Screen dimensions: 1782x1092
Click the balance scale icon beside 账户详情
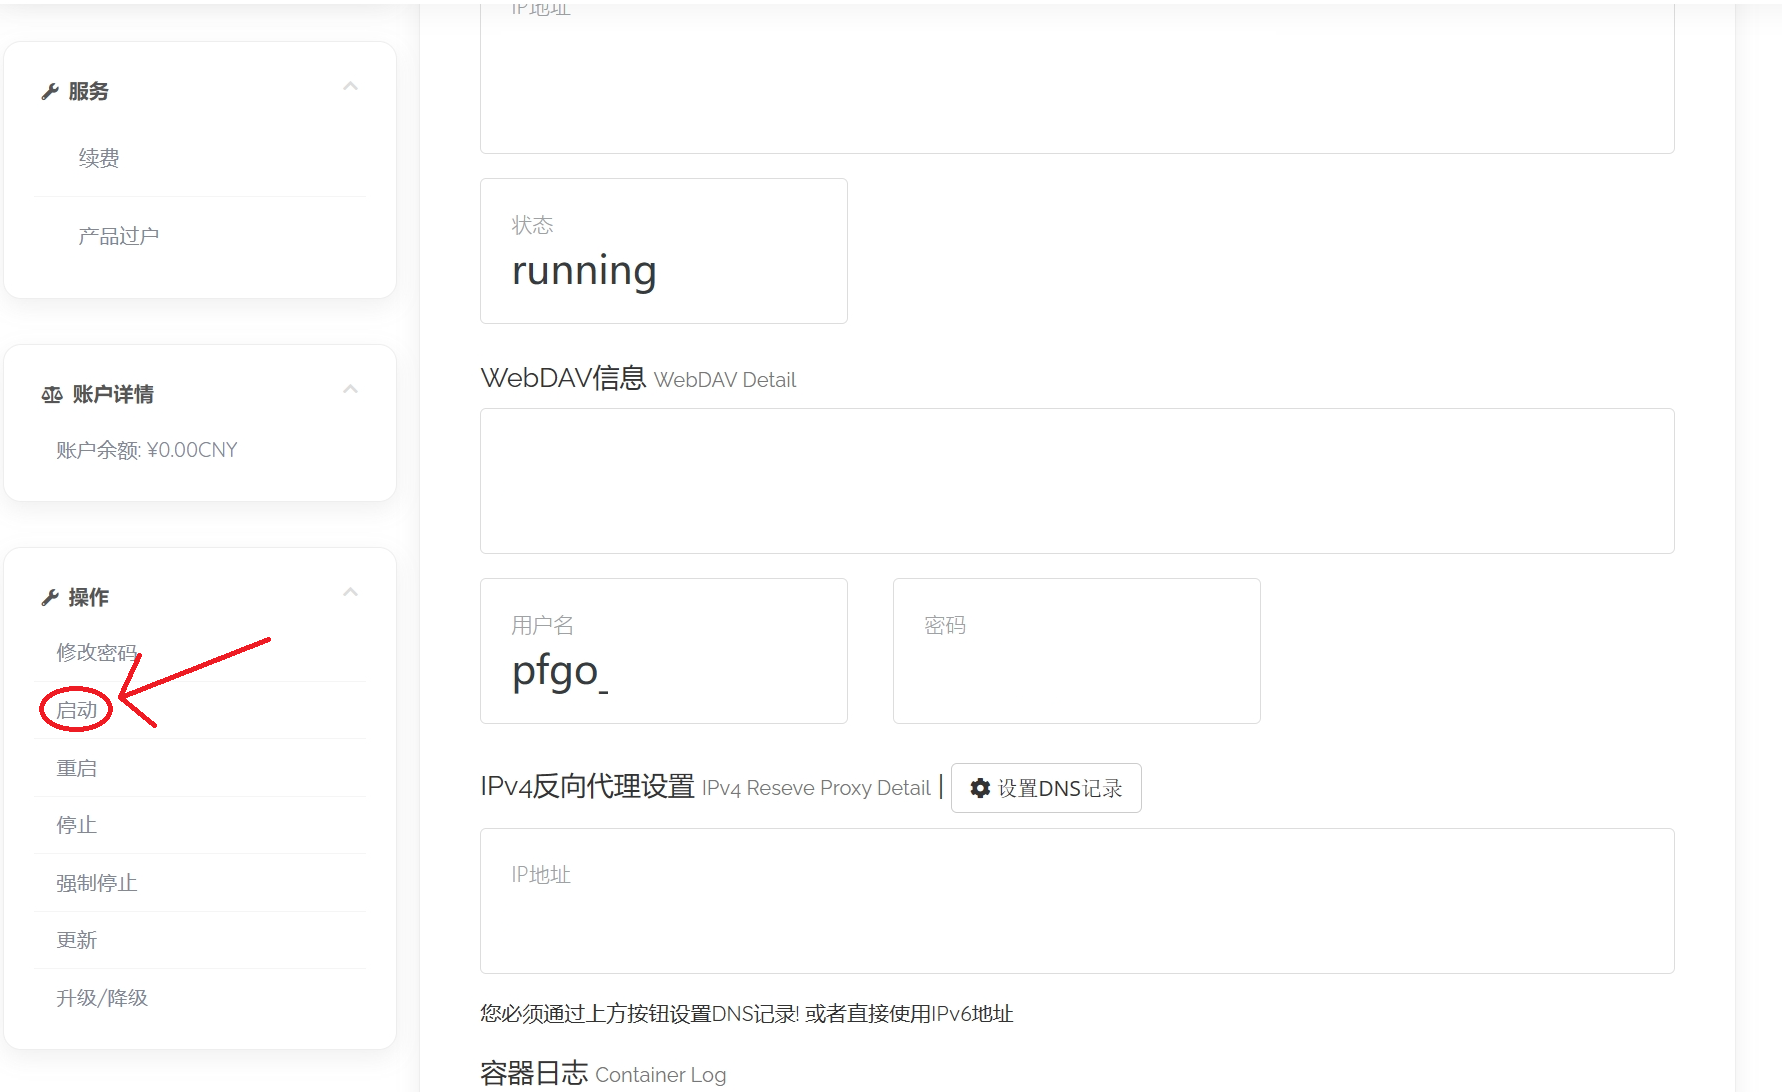pyautogui.click(x=52, y=395)
